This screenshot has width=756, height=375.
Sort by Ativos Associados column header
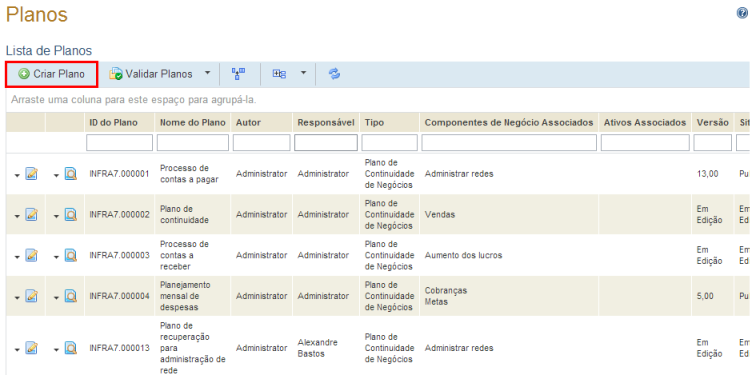(645, 123)
